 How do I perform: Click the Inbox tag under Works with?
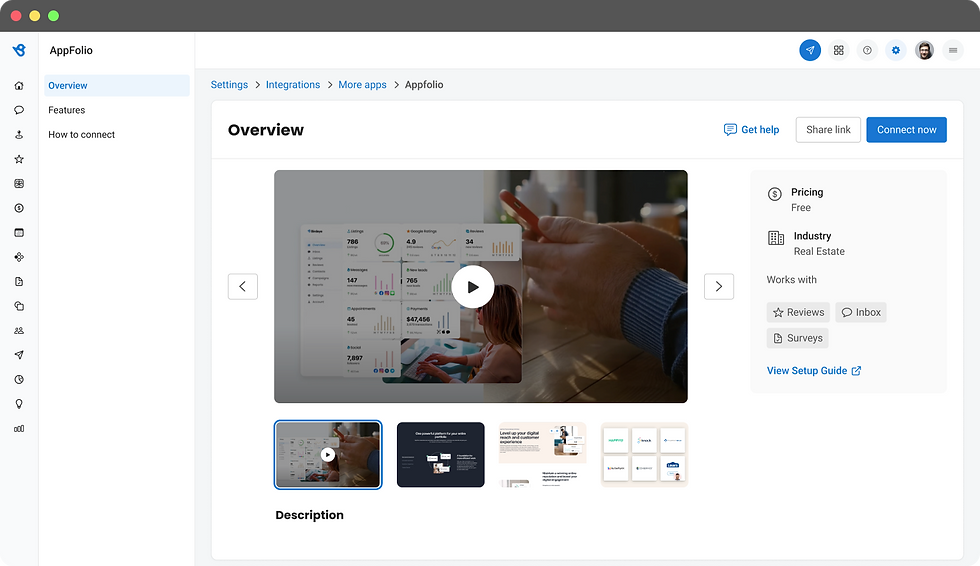click(x=861, y=312)
